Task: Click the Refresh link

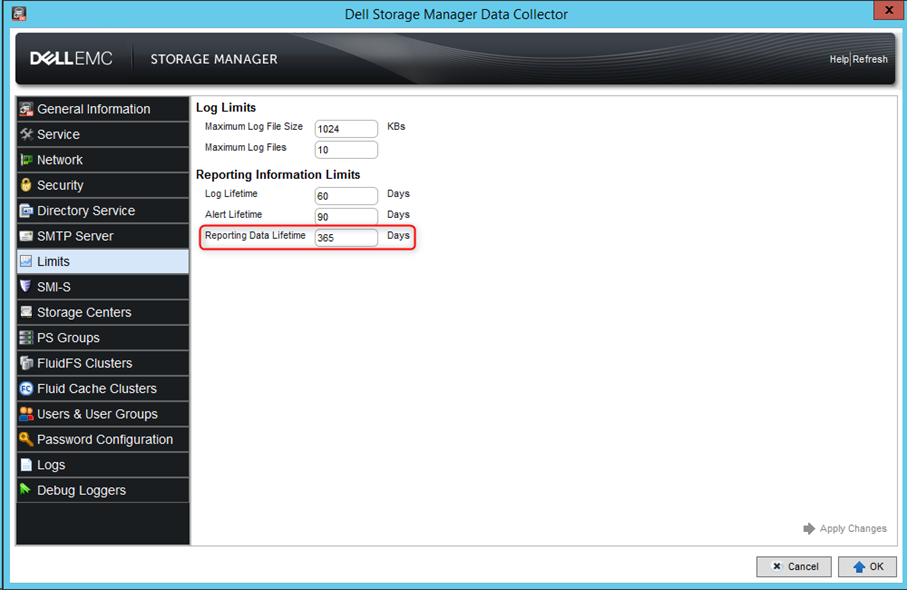Action: [870, 58]
